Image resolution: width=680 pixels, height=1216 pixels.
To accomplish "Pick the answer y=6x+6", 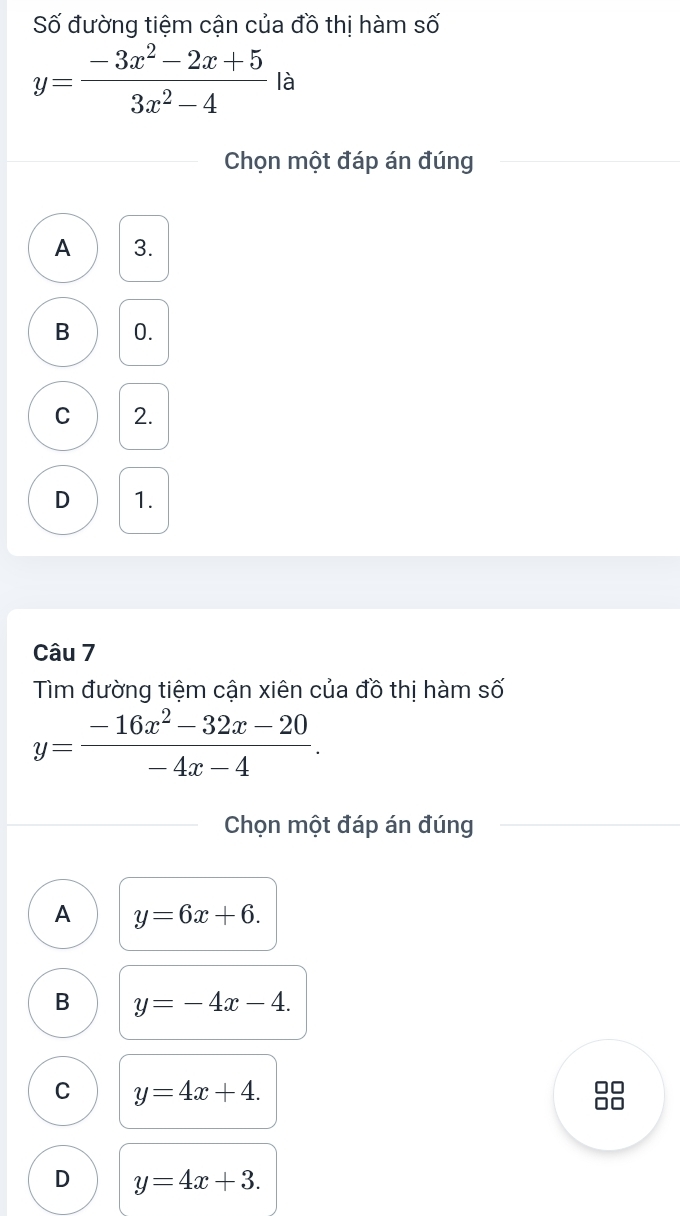I will point(198,913).
